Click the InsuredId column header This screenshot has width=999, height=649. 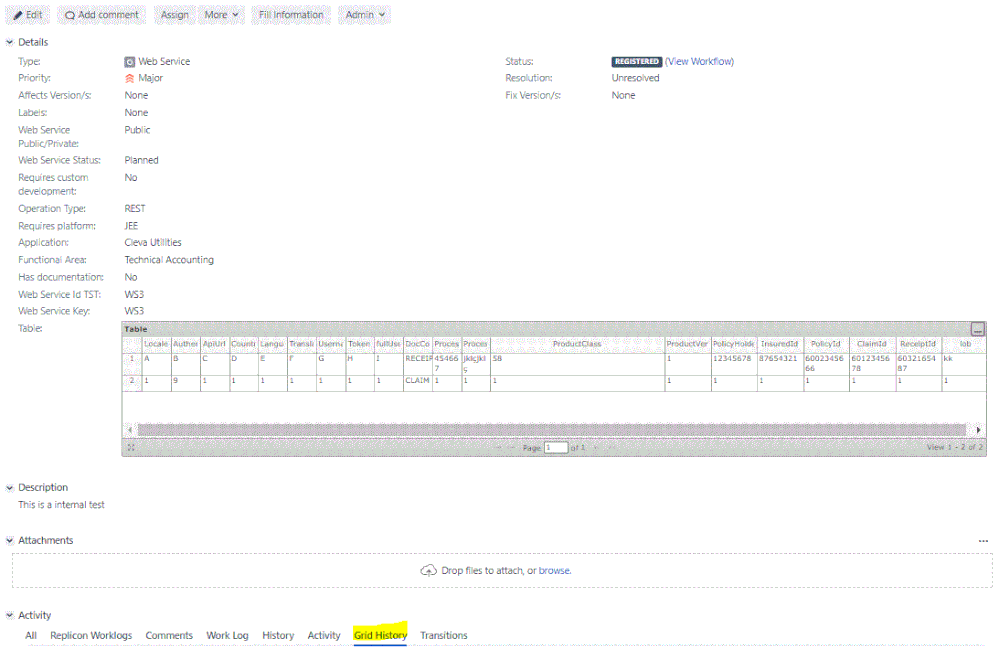tap(780, 345)
